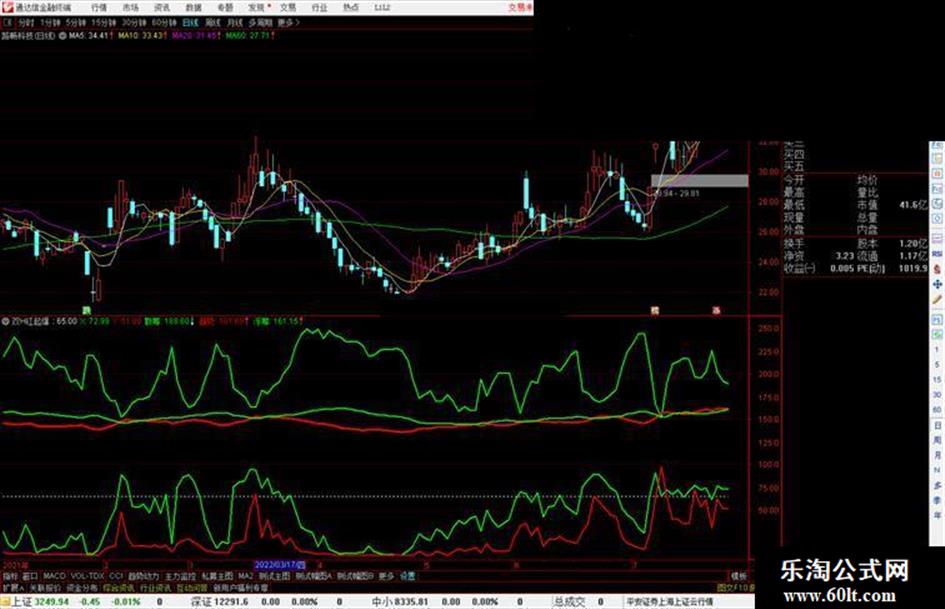Click 上证 index 3249.94 in status bar
Viewport: 945px width, 609px height.
(x=40, y=602)
